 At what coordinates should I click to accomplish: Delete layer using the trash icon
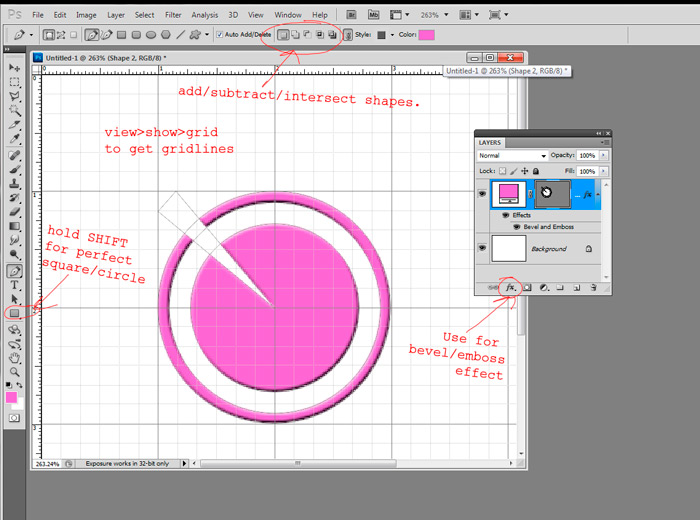coord(593,287)
